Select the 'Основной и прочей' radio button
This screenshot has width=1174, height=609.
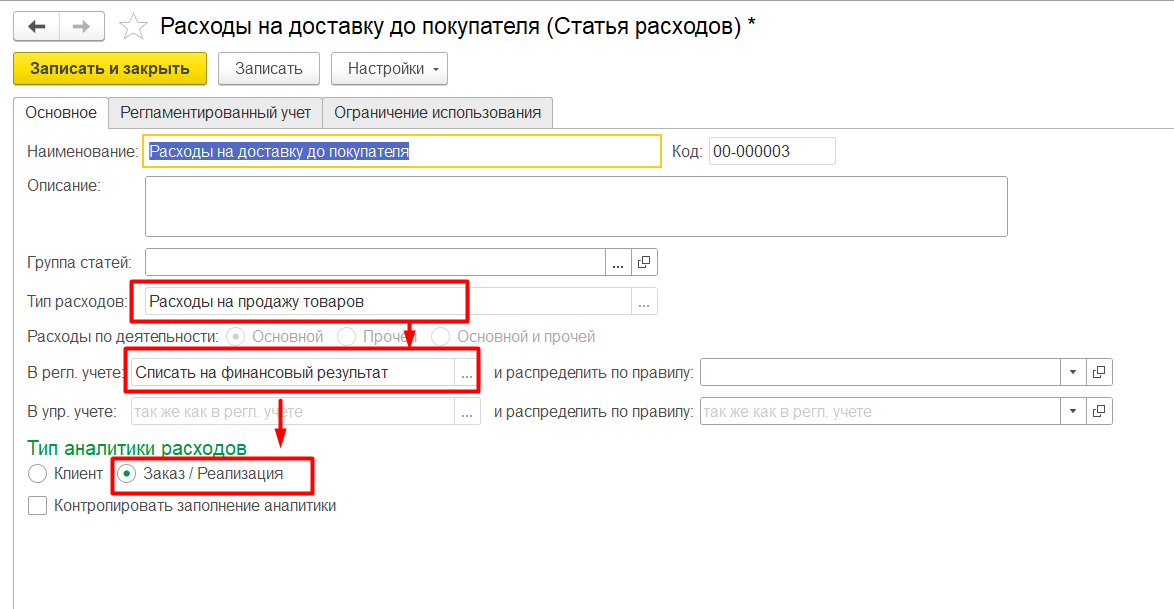pyautogui.click(x=440, y=337)
